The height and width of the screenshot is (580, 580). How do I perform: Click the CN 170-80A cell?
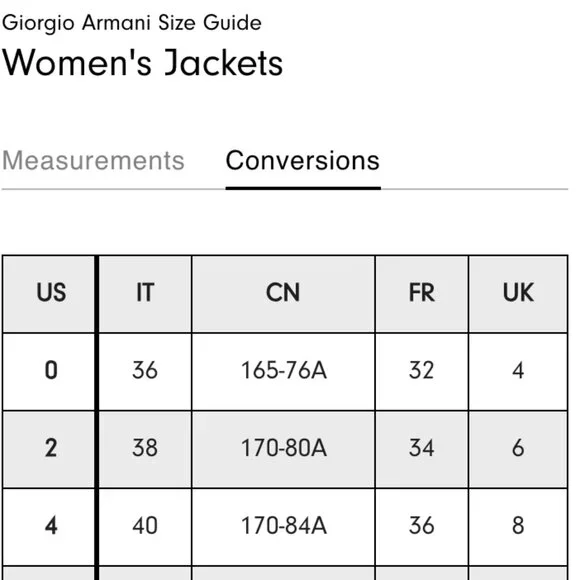283,449
